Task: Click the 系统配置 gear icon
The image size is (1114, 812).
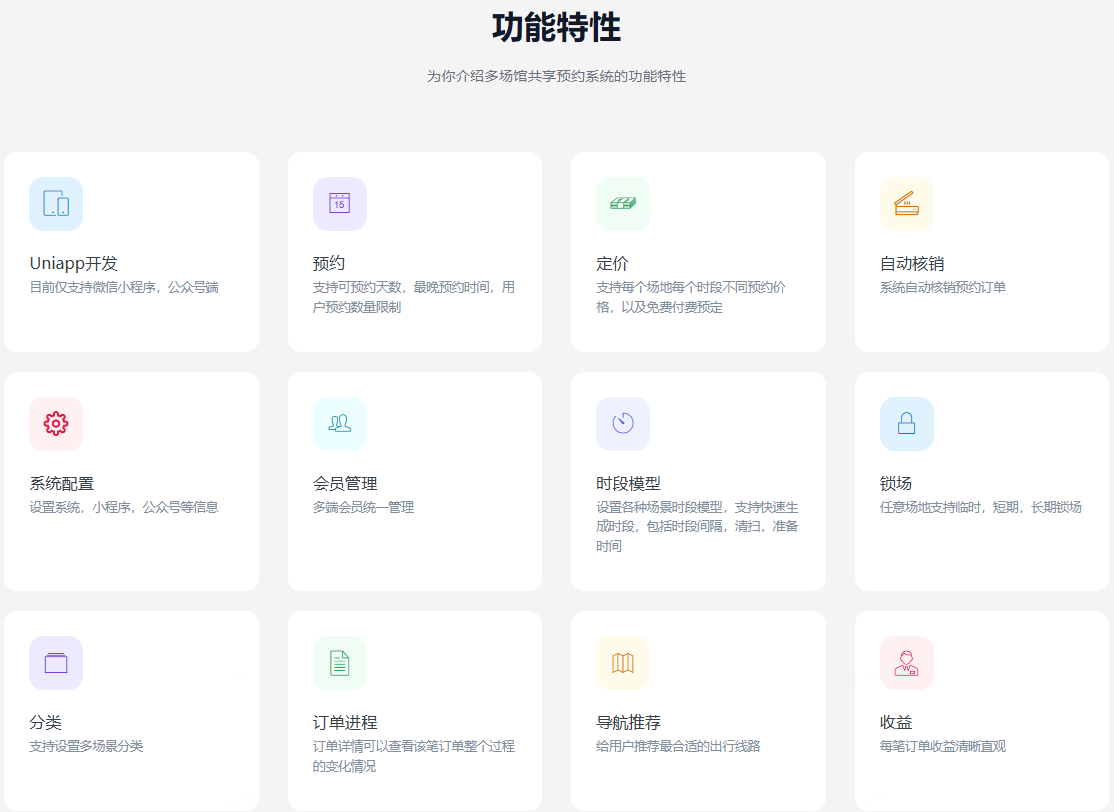Action: coord(56,424)
